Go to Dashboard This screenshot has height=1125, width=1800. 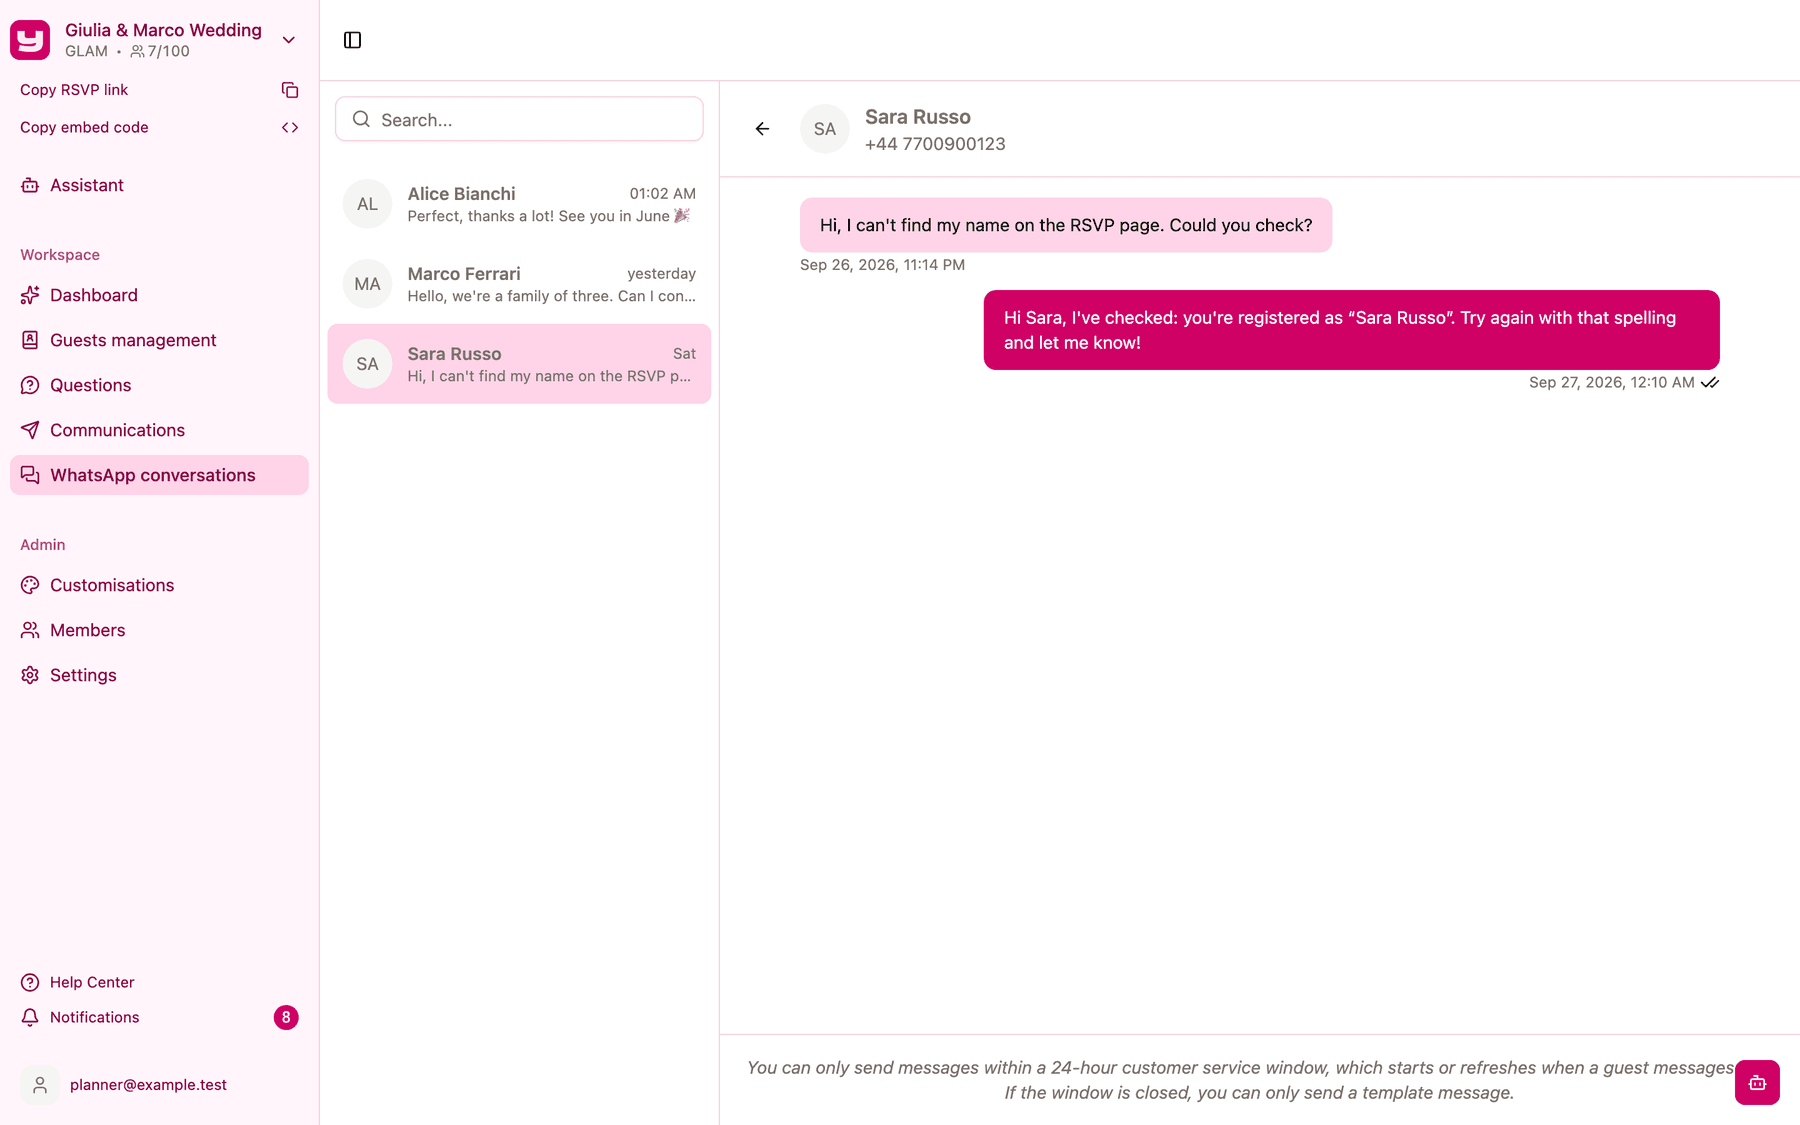(159, 295)
